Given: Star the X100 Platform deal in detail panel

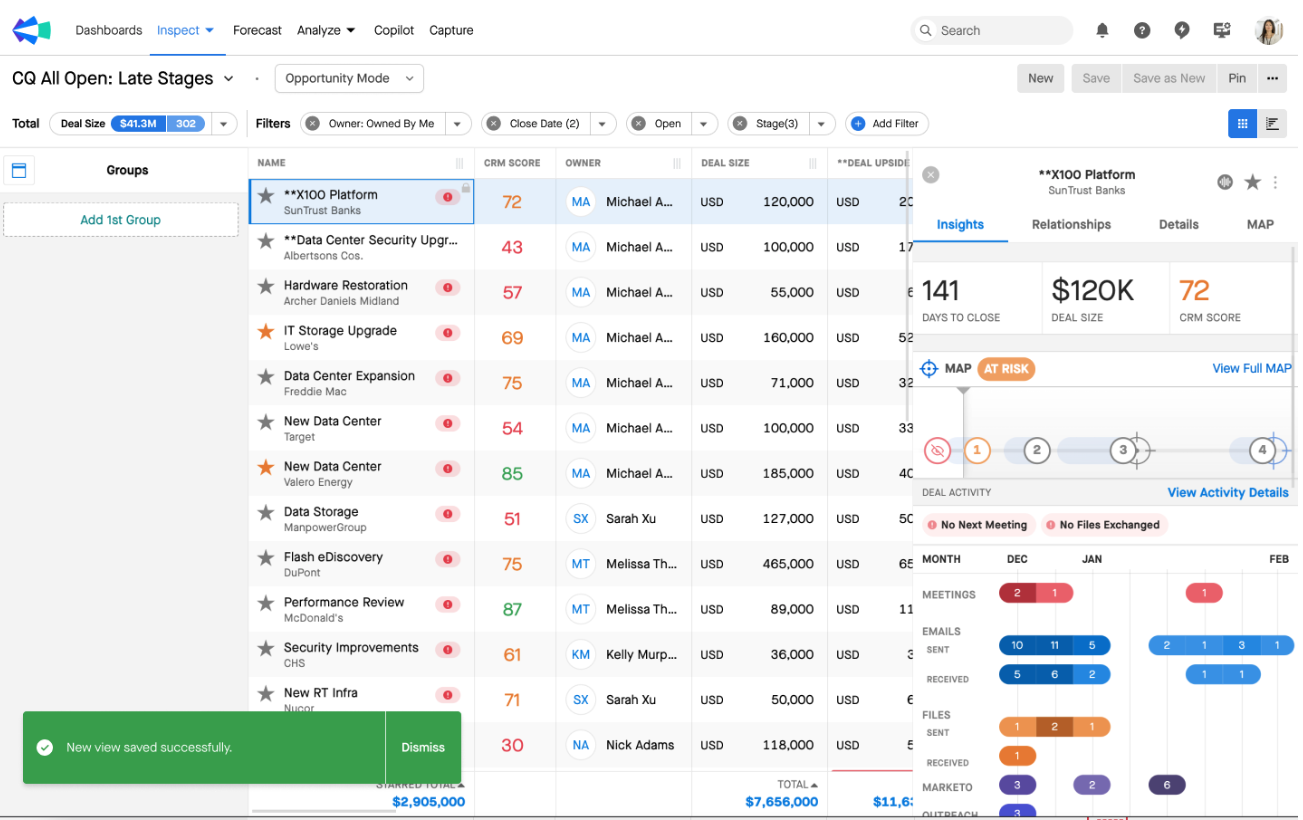Looking at the screenshot, I should (1252, 182).
